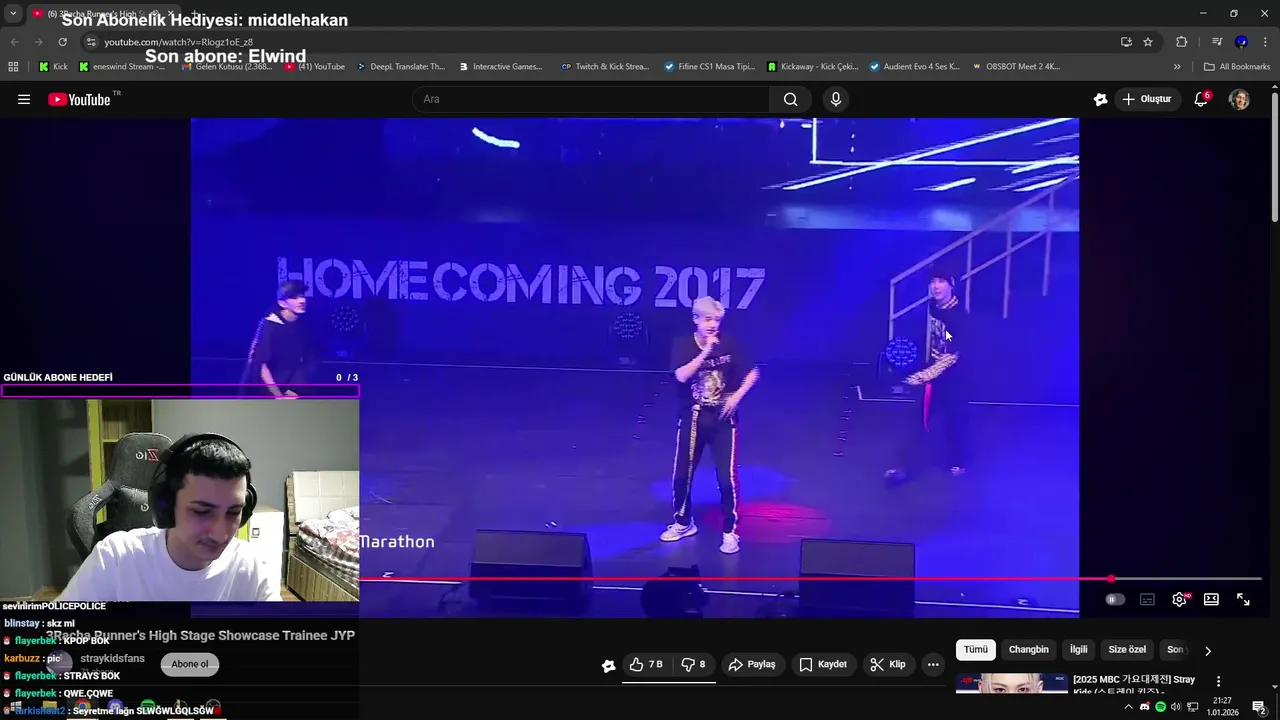Like the video with 7 B likes

[x=645, y=664]
